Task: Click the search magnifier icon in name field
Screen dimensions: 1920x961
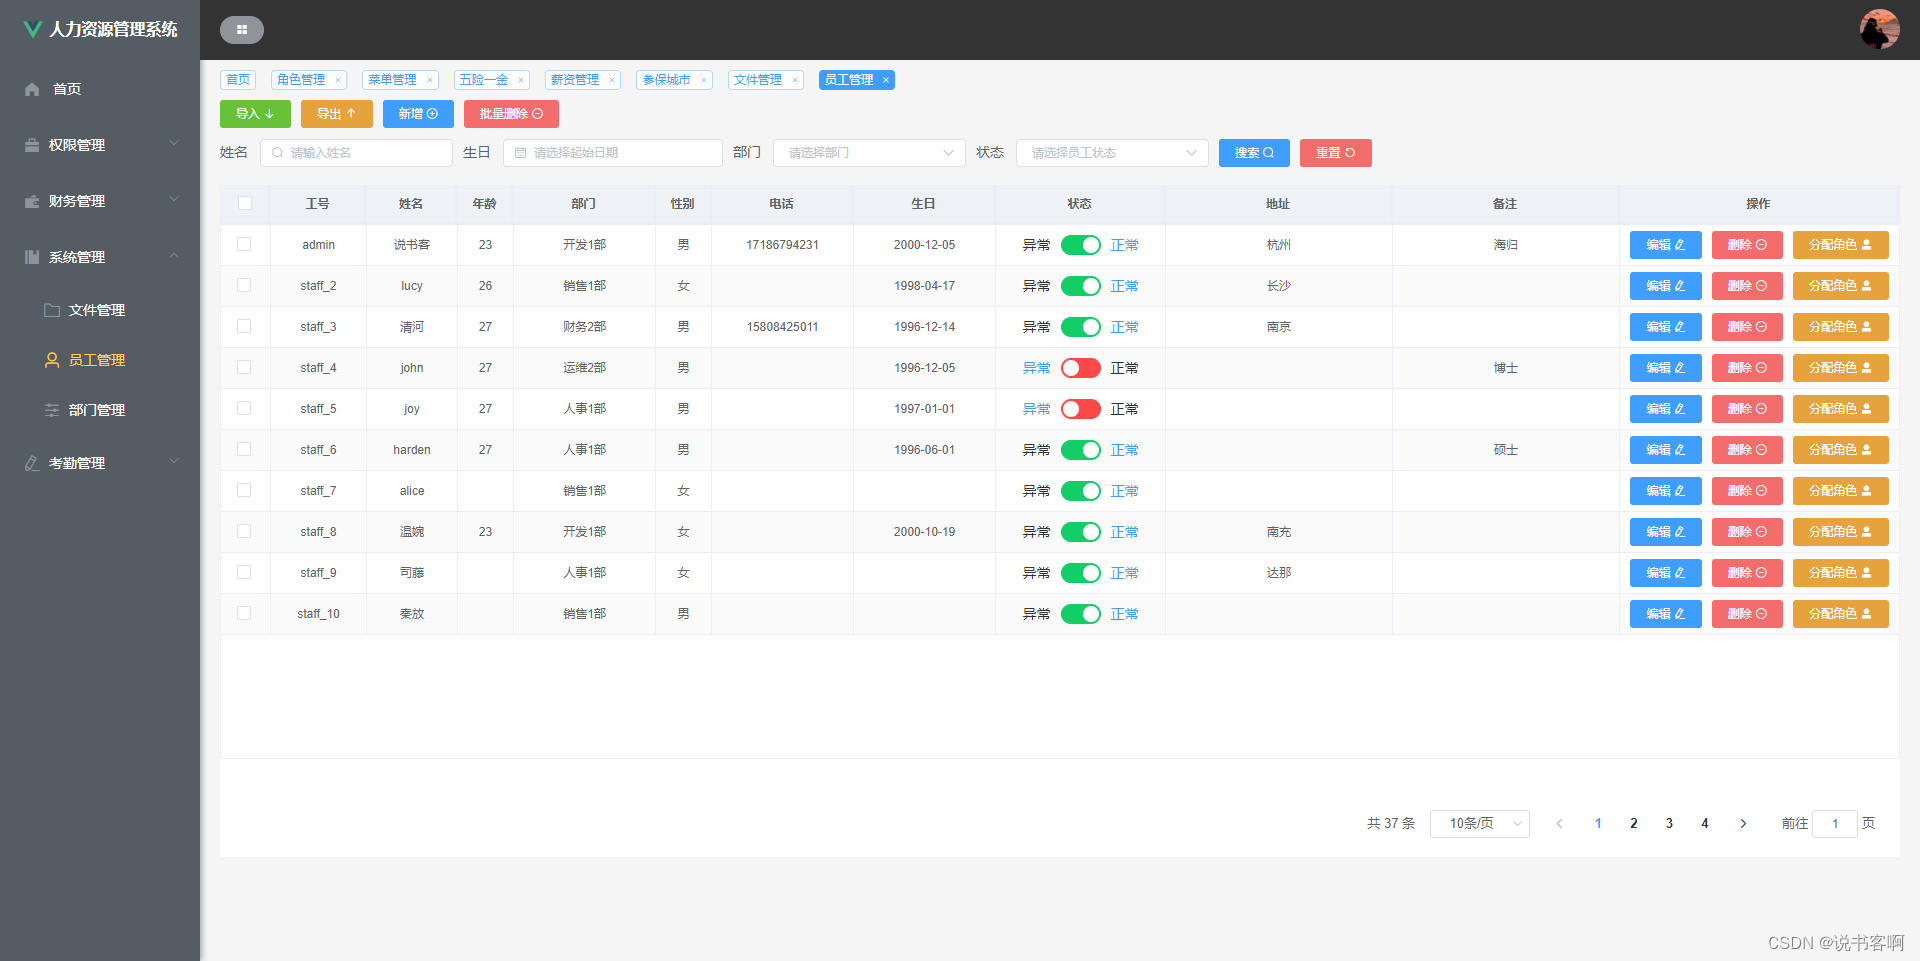Action: pos(277,153)
